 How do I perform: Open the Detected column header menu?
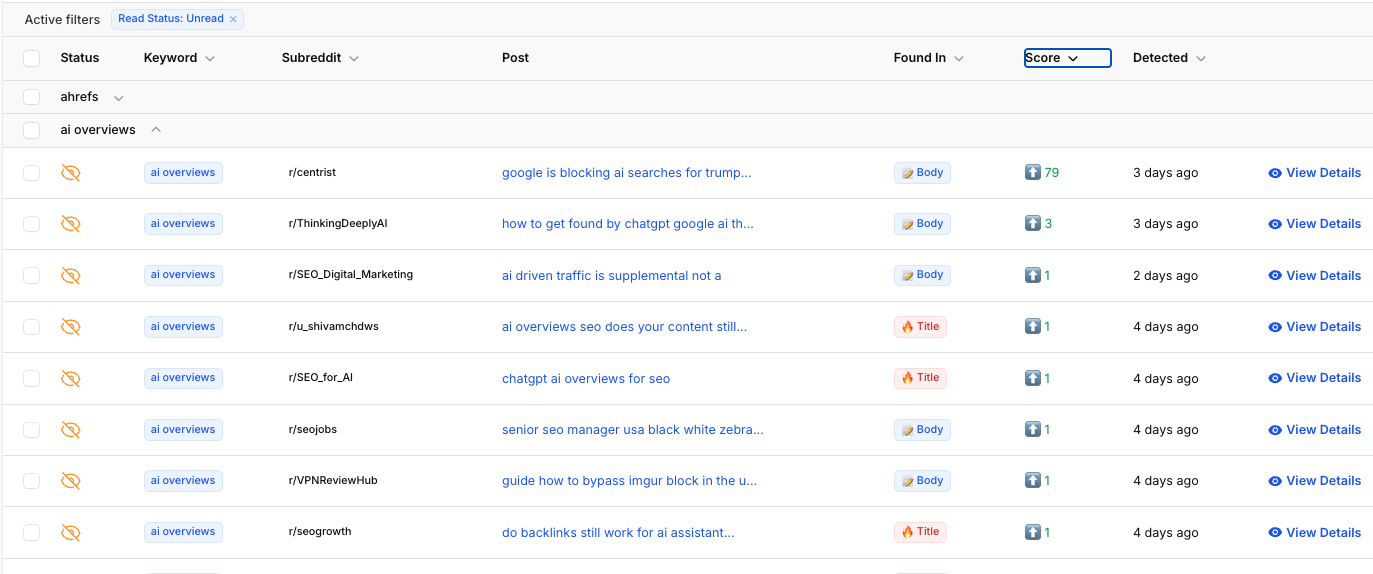point(1200,58)
